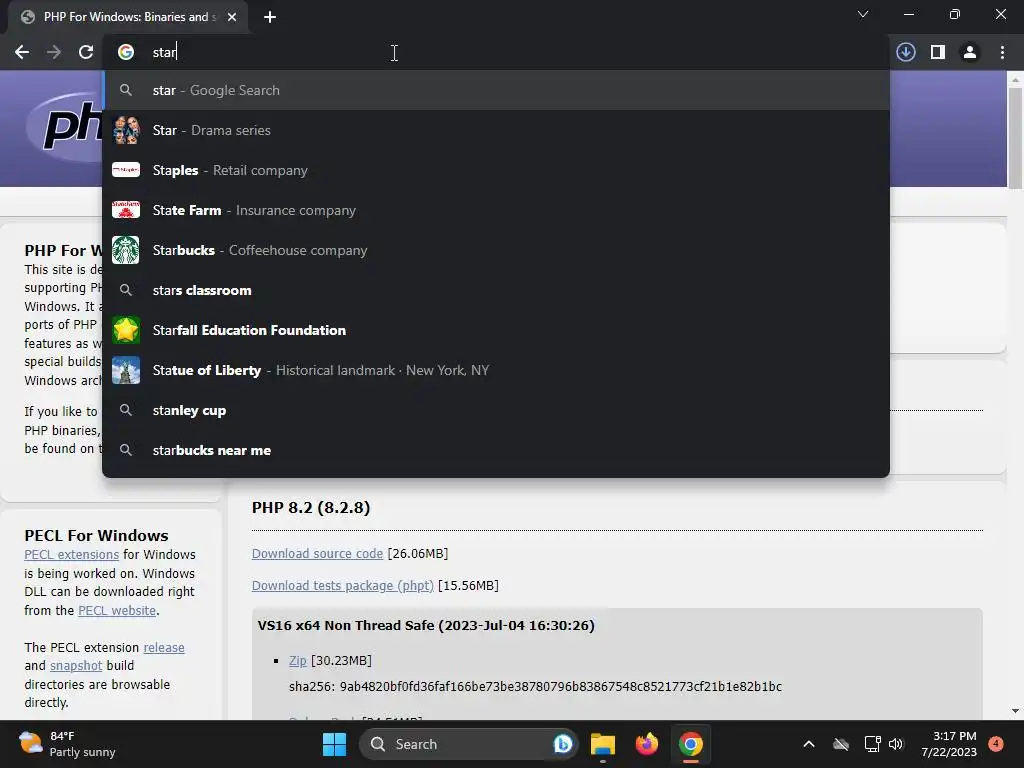Open File Explorer from taskbar

coord(603,744)
